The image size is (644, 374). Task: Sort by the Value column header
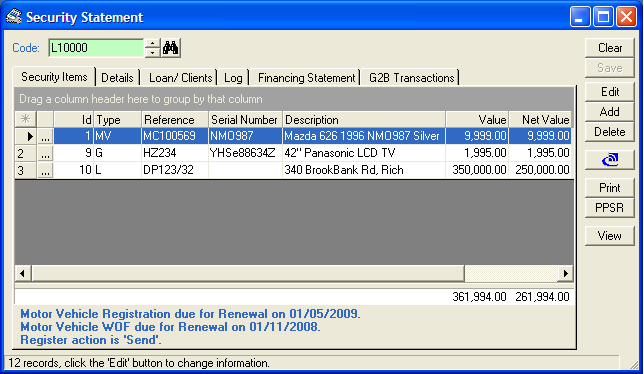click(x=477, y=119)
